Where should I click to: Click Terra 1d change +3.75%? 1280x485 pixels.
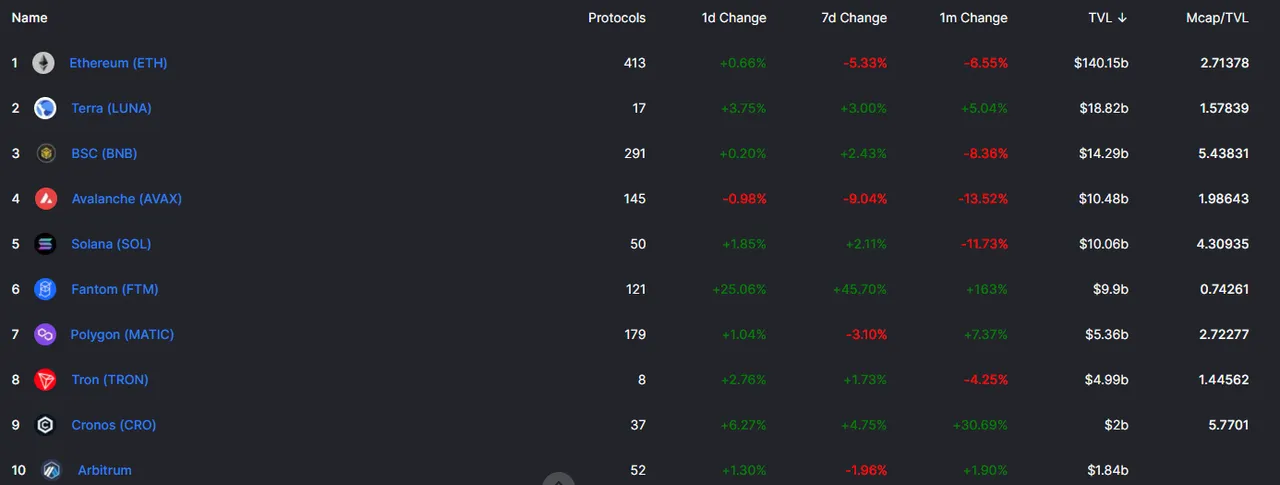(743, 108)
